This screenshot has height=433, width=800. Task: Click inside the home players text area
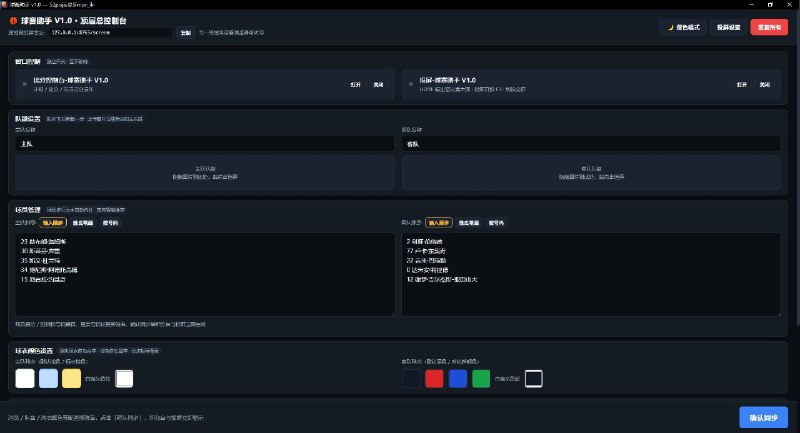(205, 274)
